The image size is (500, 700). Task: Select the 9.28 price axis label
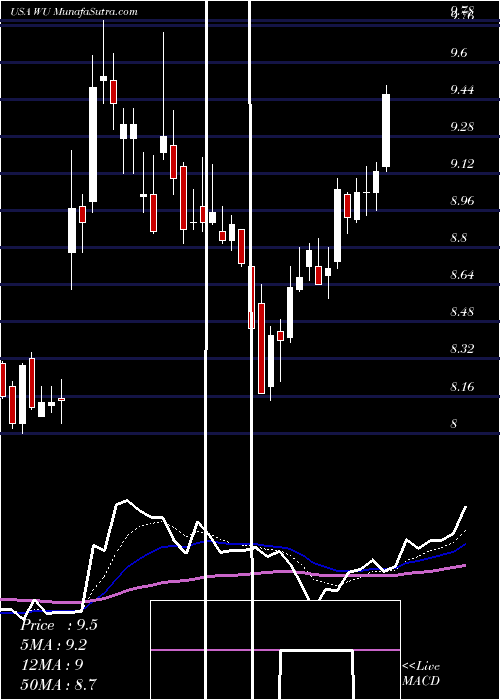coord(462,127)
